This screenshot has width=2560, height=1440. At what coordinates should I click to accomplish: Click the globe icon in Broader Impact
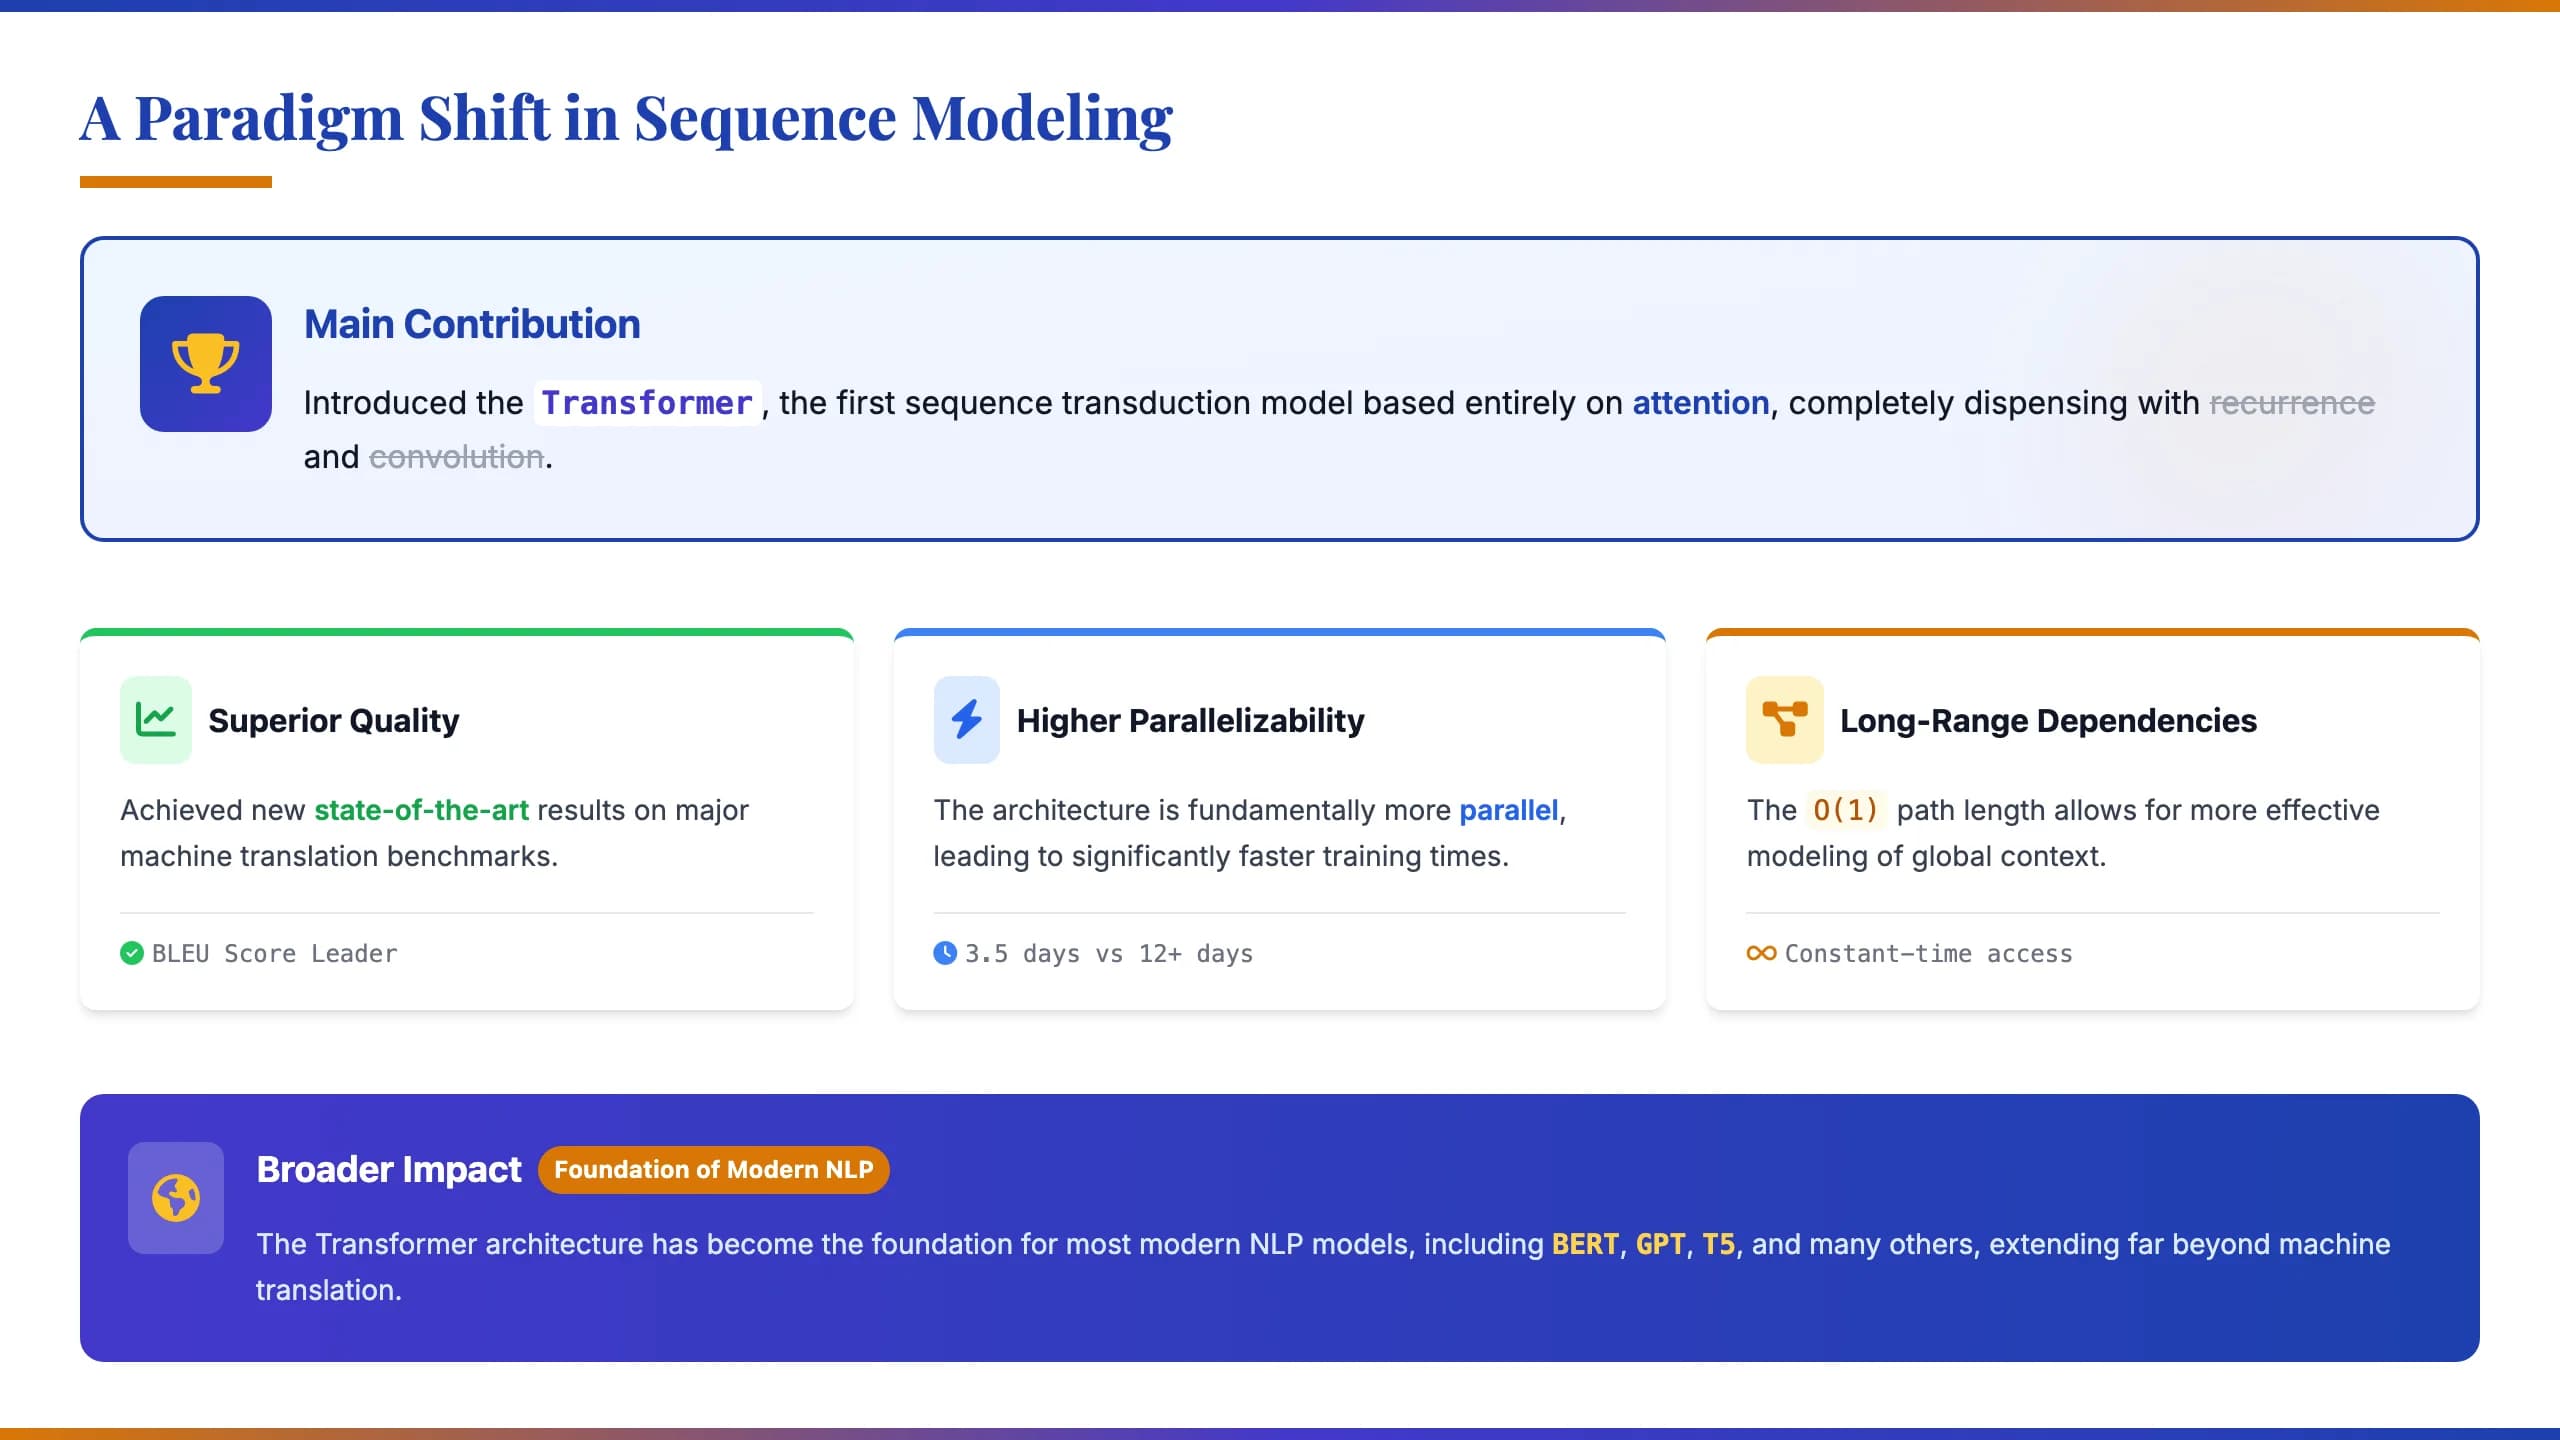click(x=176, y=1197)
